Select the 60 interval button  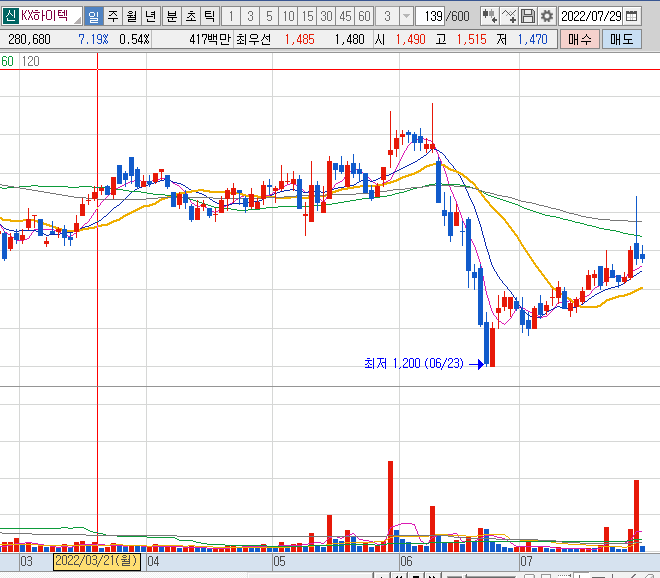coord(365,16)
